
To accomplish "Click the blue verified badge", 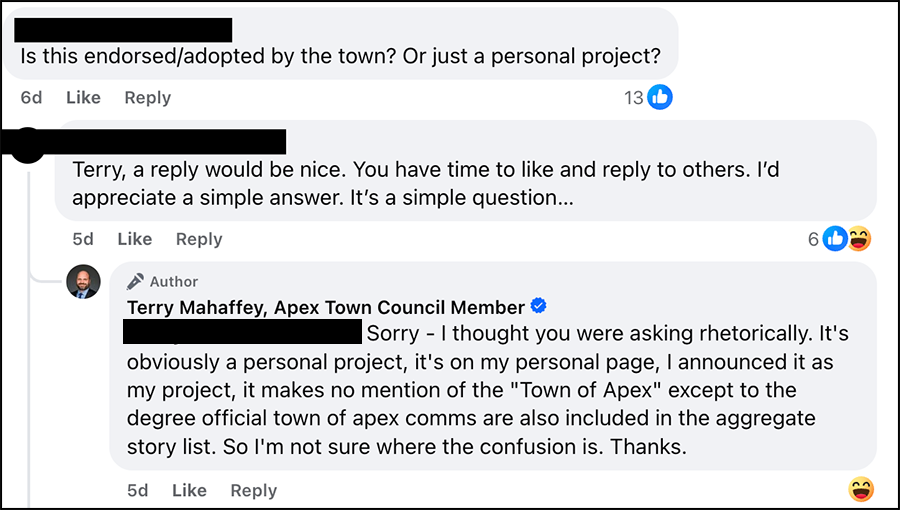I will (539, 306).
